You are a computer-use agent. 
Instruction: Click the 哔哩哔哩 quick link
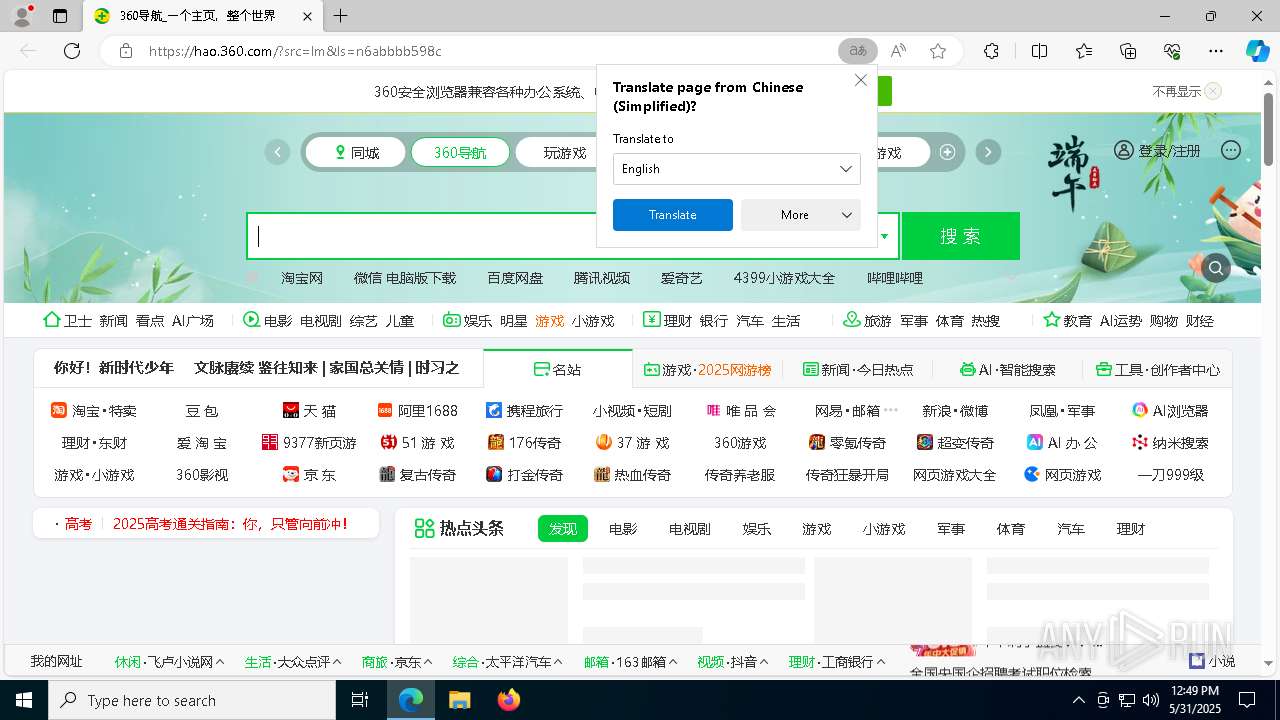(895, 278)
